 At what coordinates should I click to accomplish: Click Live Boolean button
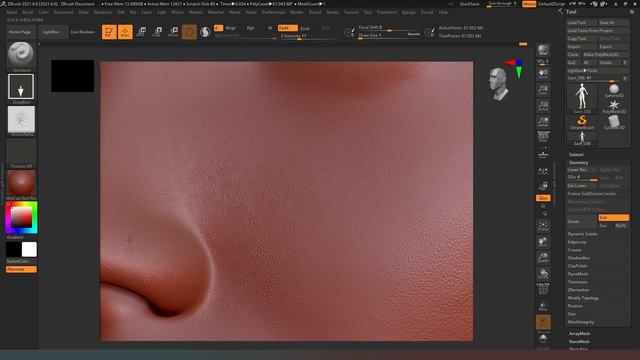pos(82,32)
